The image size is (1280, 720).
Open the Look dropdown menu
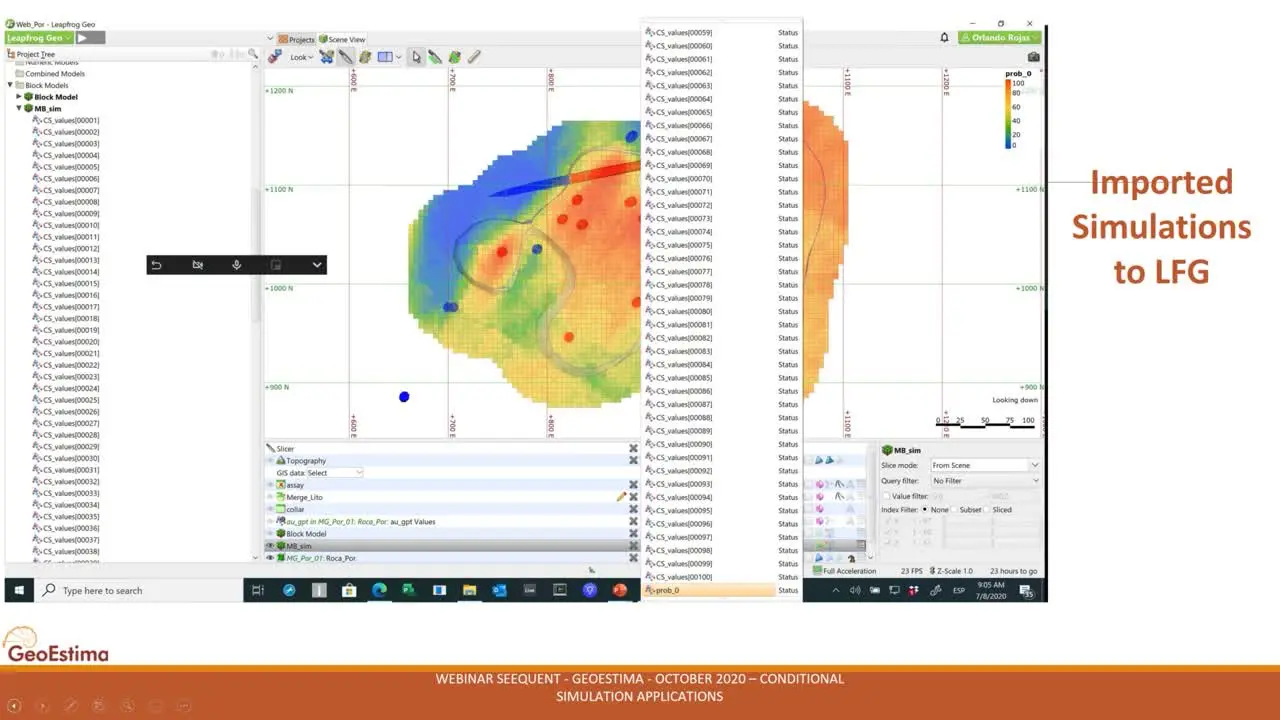(301, 57)
